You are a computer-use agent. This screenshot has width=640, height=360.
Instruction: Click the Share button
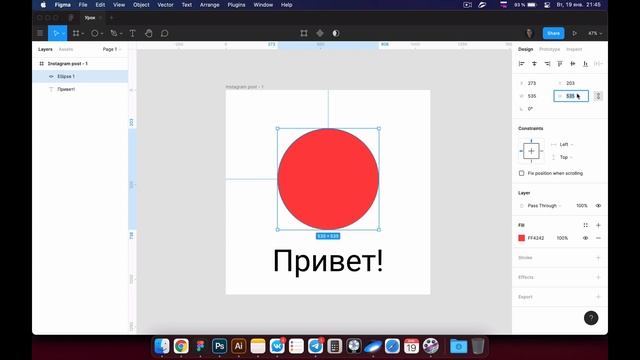(x=553, y=33)
